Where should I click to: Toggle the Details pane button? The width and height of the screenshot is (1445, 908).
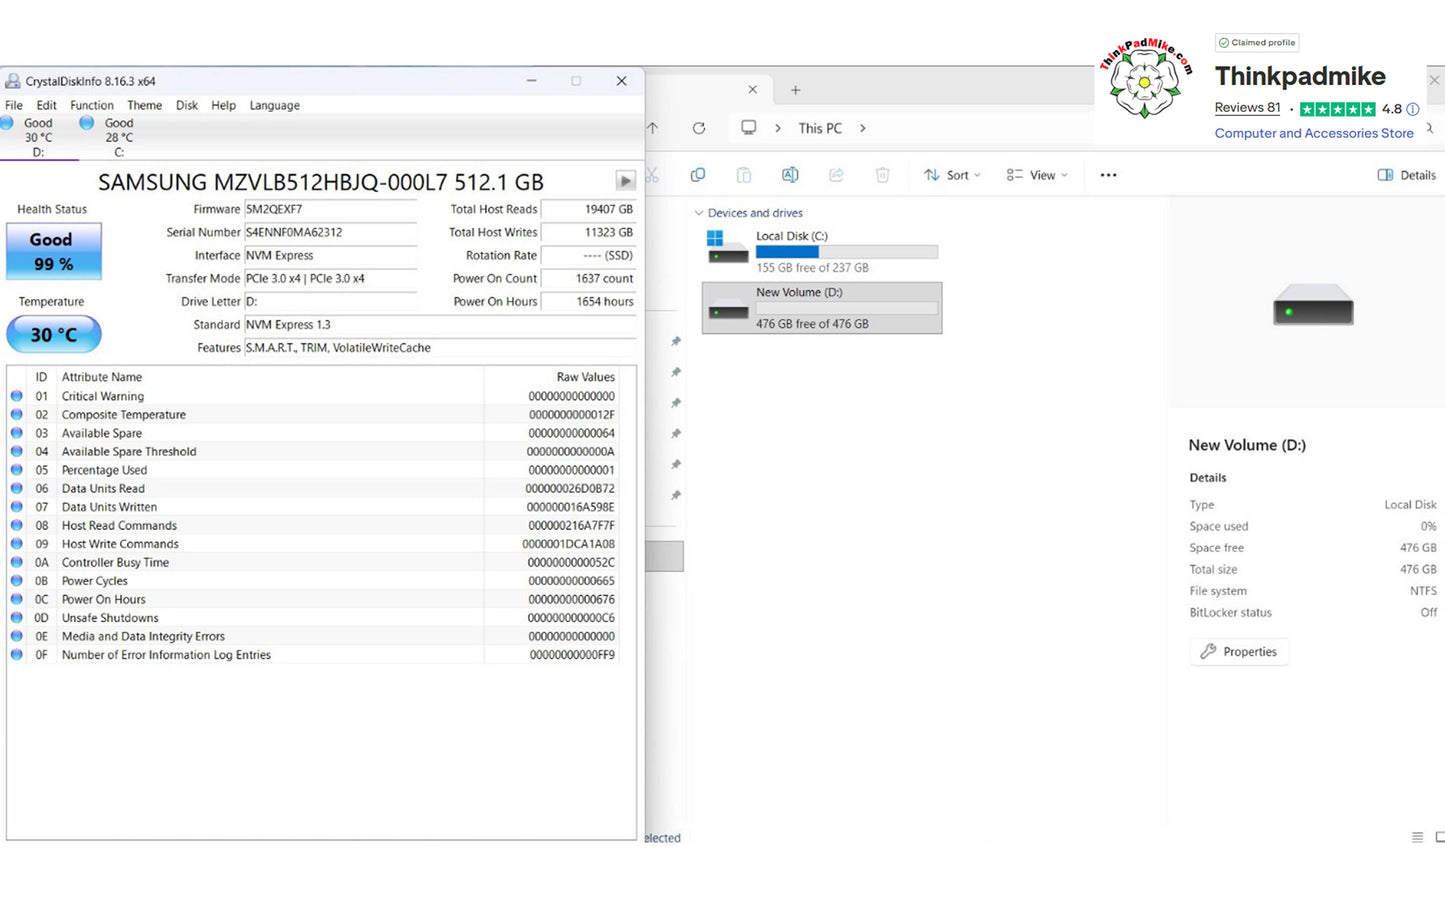tap(1407, 175)
